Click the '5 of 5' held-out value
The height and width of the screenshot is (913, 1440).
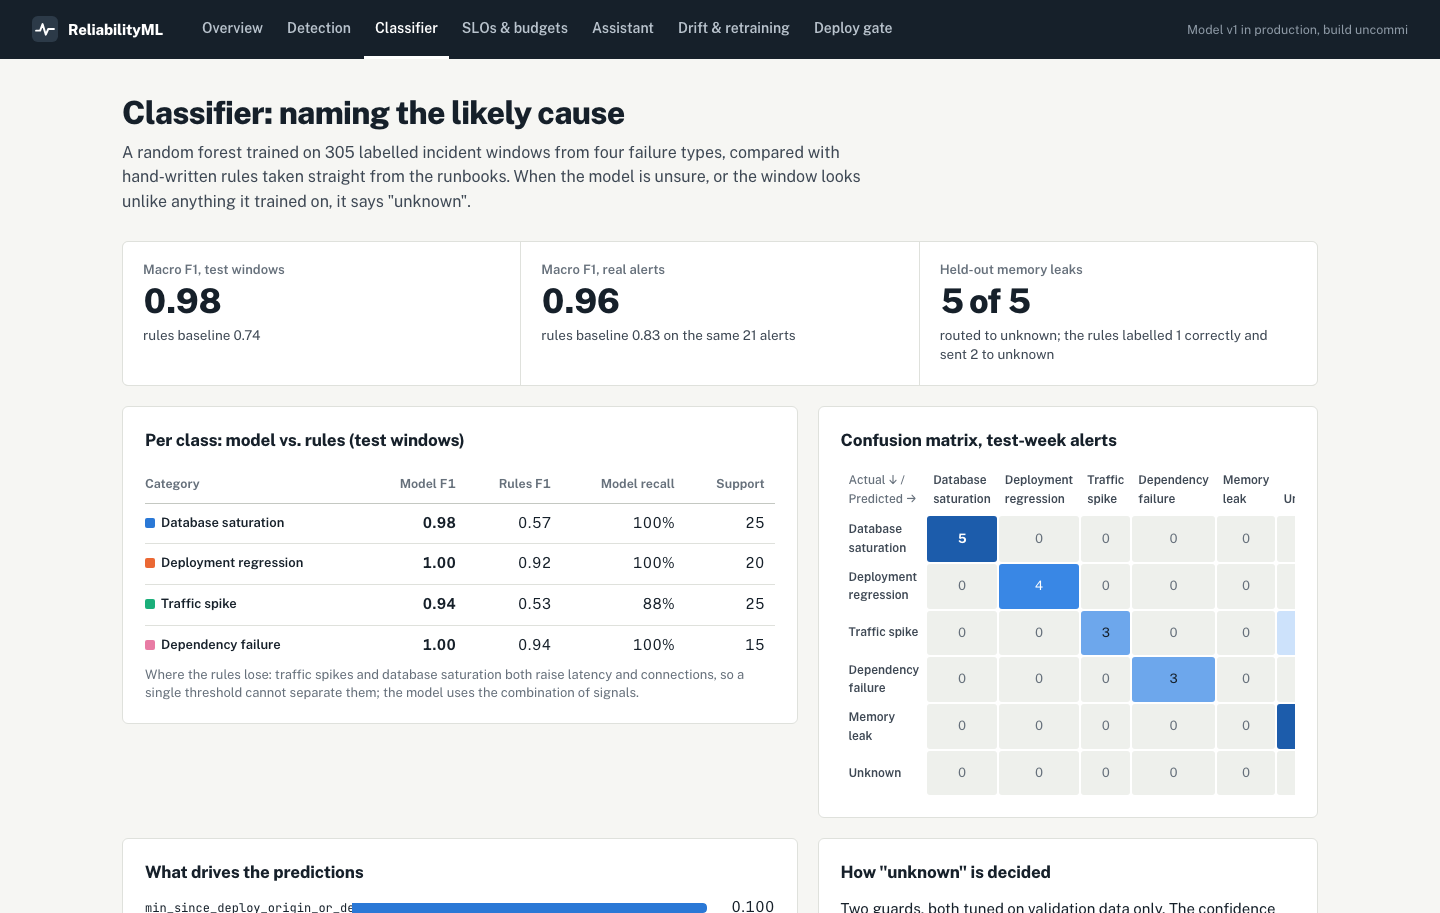click(986, 301)
